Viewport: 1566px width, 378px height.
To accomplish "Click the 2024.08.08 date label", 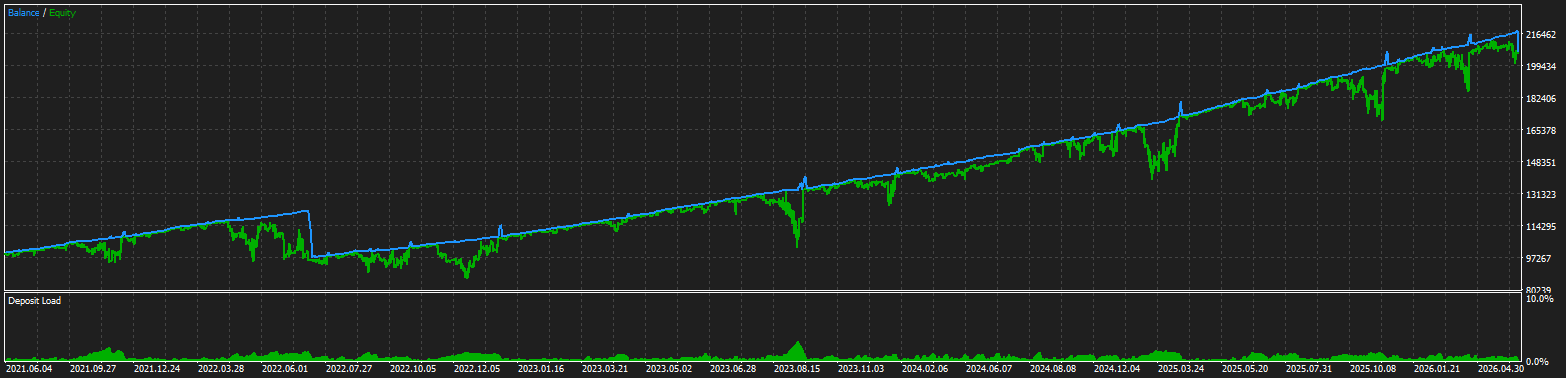I will tap(1054, 368).
